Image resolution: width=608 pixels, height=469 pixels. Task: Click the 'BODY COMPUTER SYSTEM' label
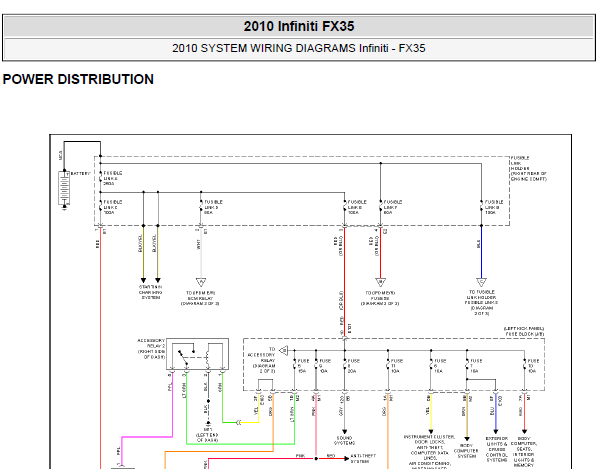click(466, 451)
